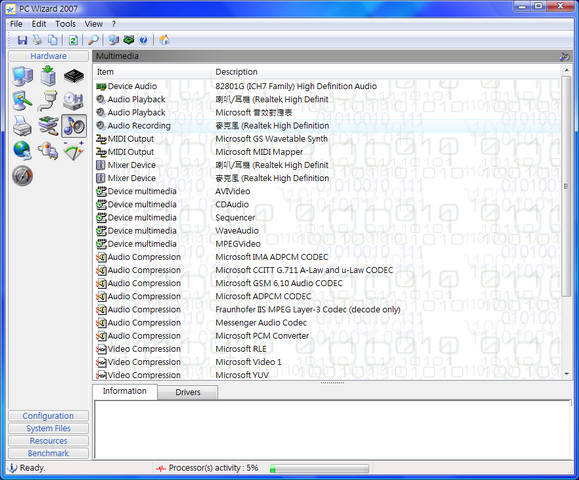Open the Drives disc icon
Image resolution: width=579 pixels, height=480 pixels.
pos(73,101)
